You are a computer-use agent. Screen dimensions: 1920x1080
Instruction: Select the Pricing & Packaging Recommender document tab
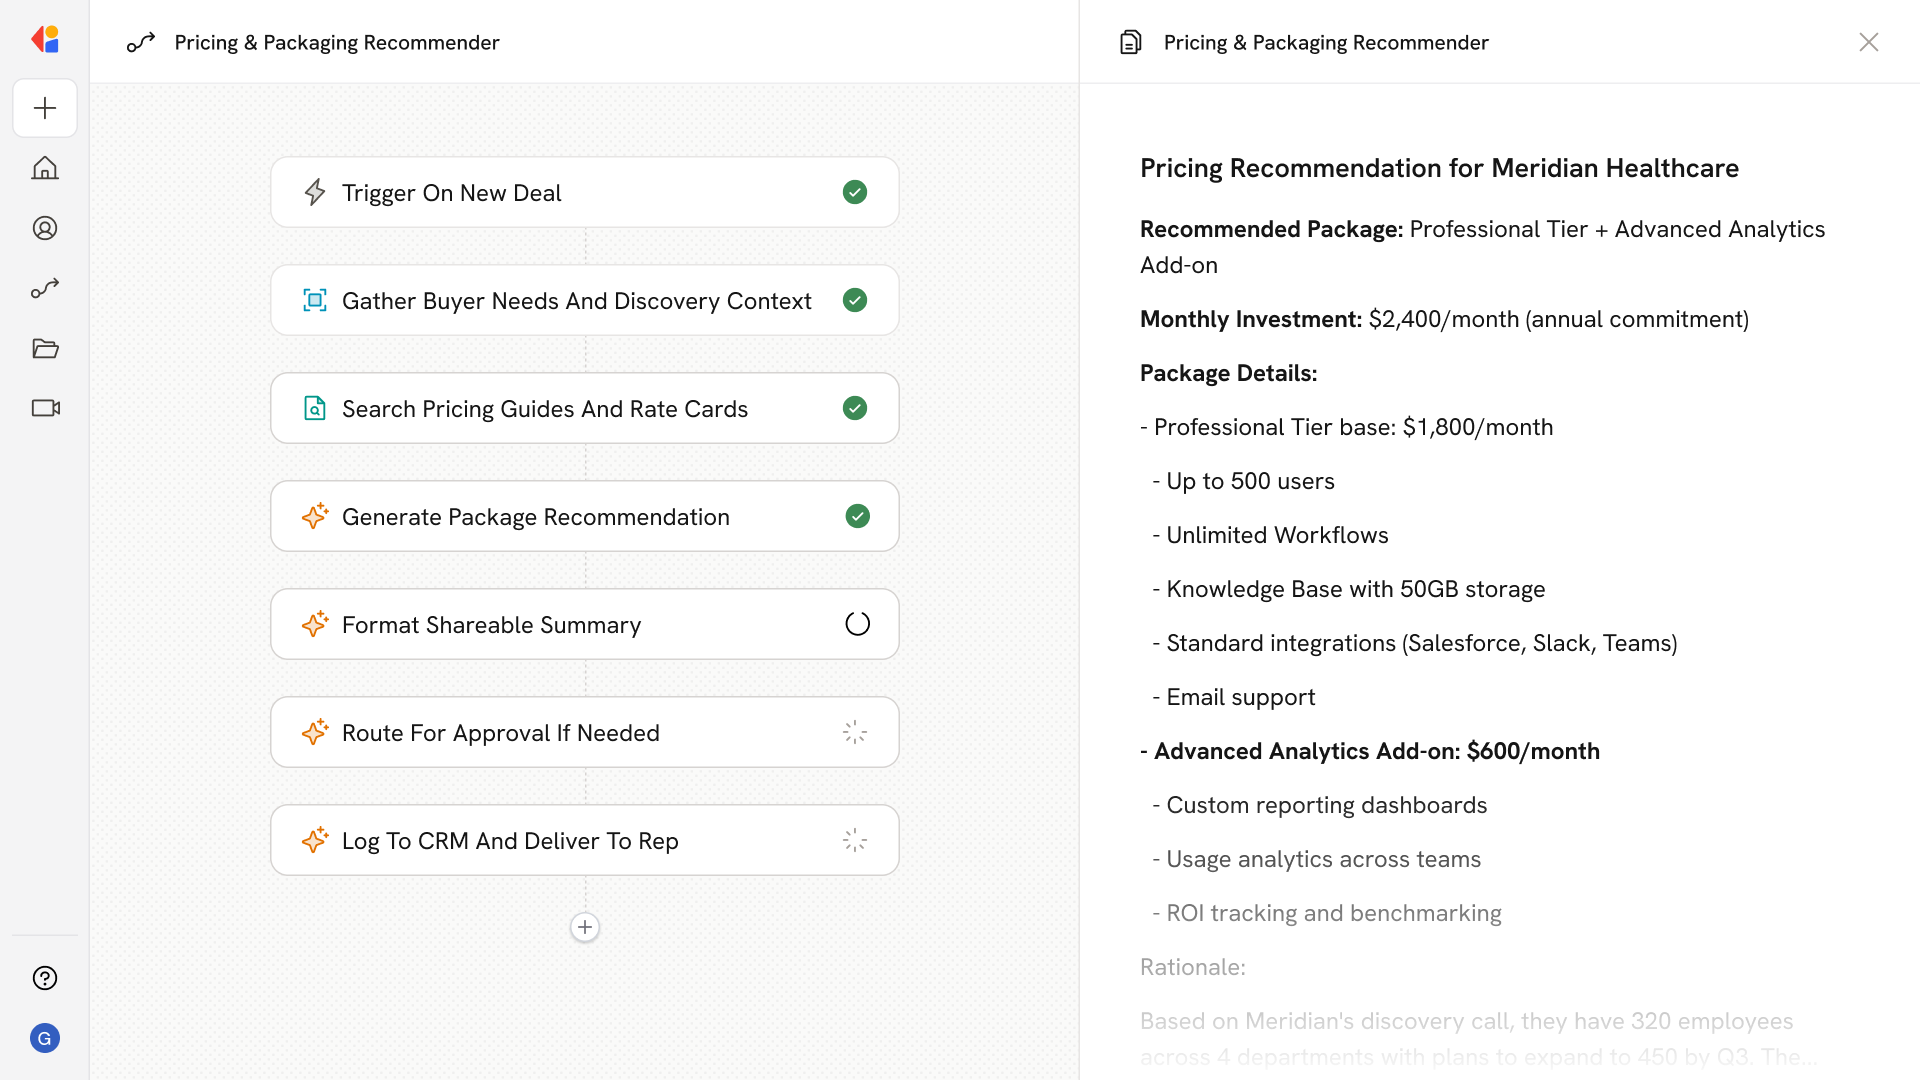click(1325, 42)
